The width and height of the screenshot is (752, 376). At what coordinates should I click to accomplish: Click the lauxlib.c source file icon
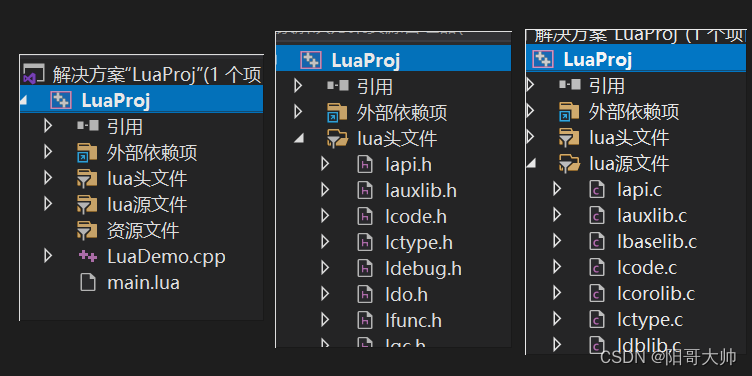click(597, 215)
